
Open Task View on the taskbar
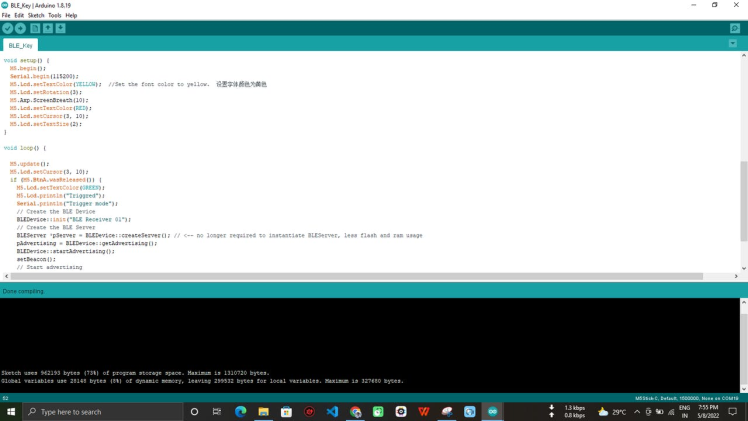point(217,411)
